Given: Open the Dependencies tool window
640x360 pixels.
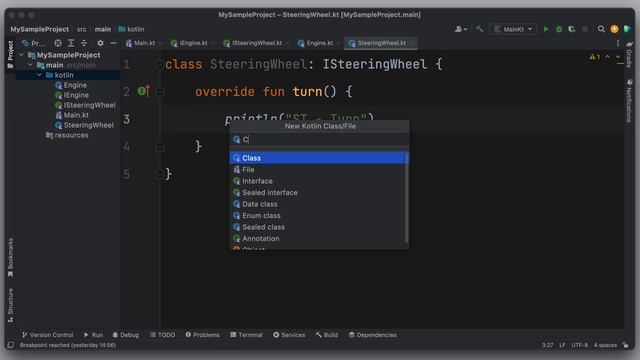Looking at the screenshot, I should coord(372,335).
